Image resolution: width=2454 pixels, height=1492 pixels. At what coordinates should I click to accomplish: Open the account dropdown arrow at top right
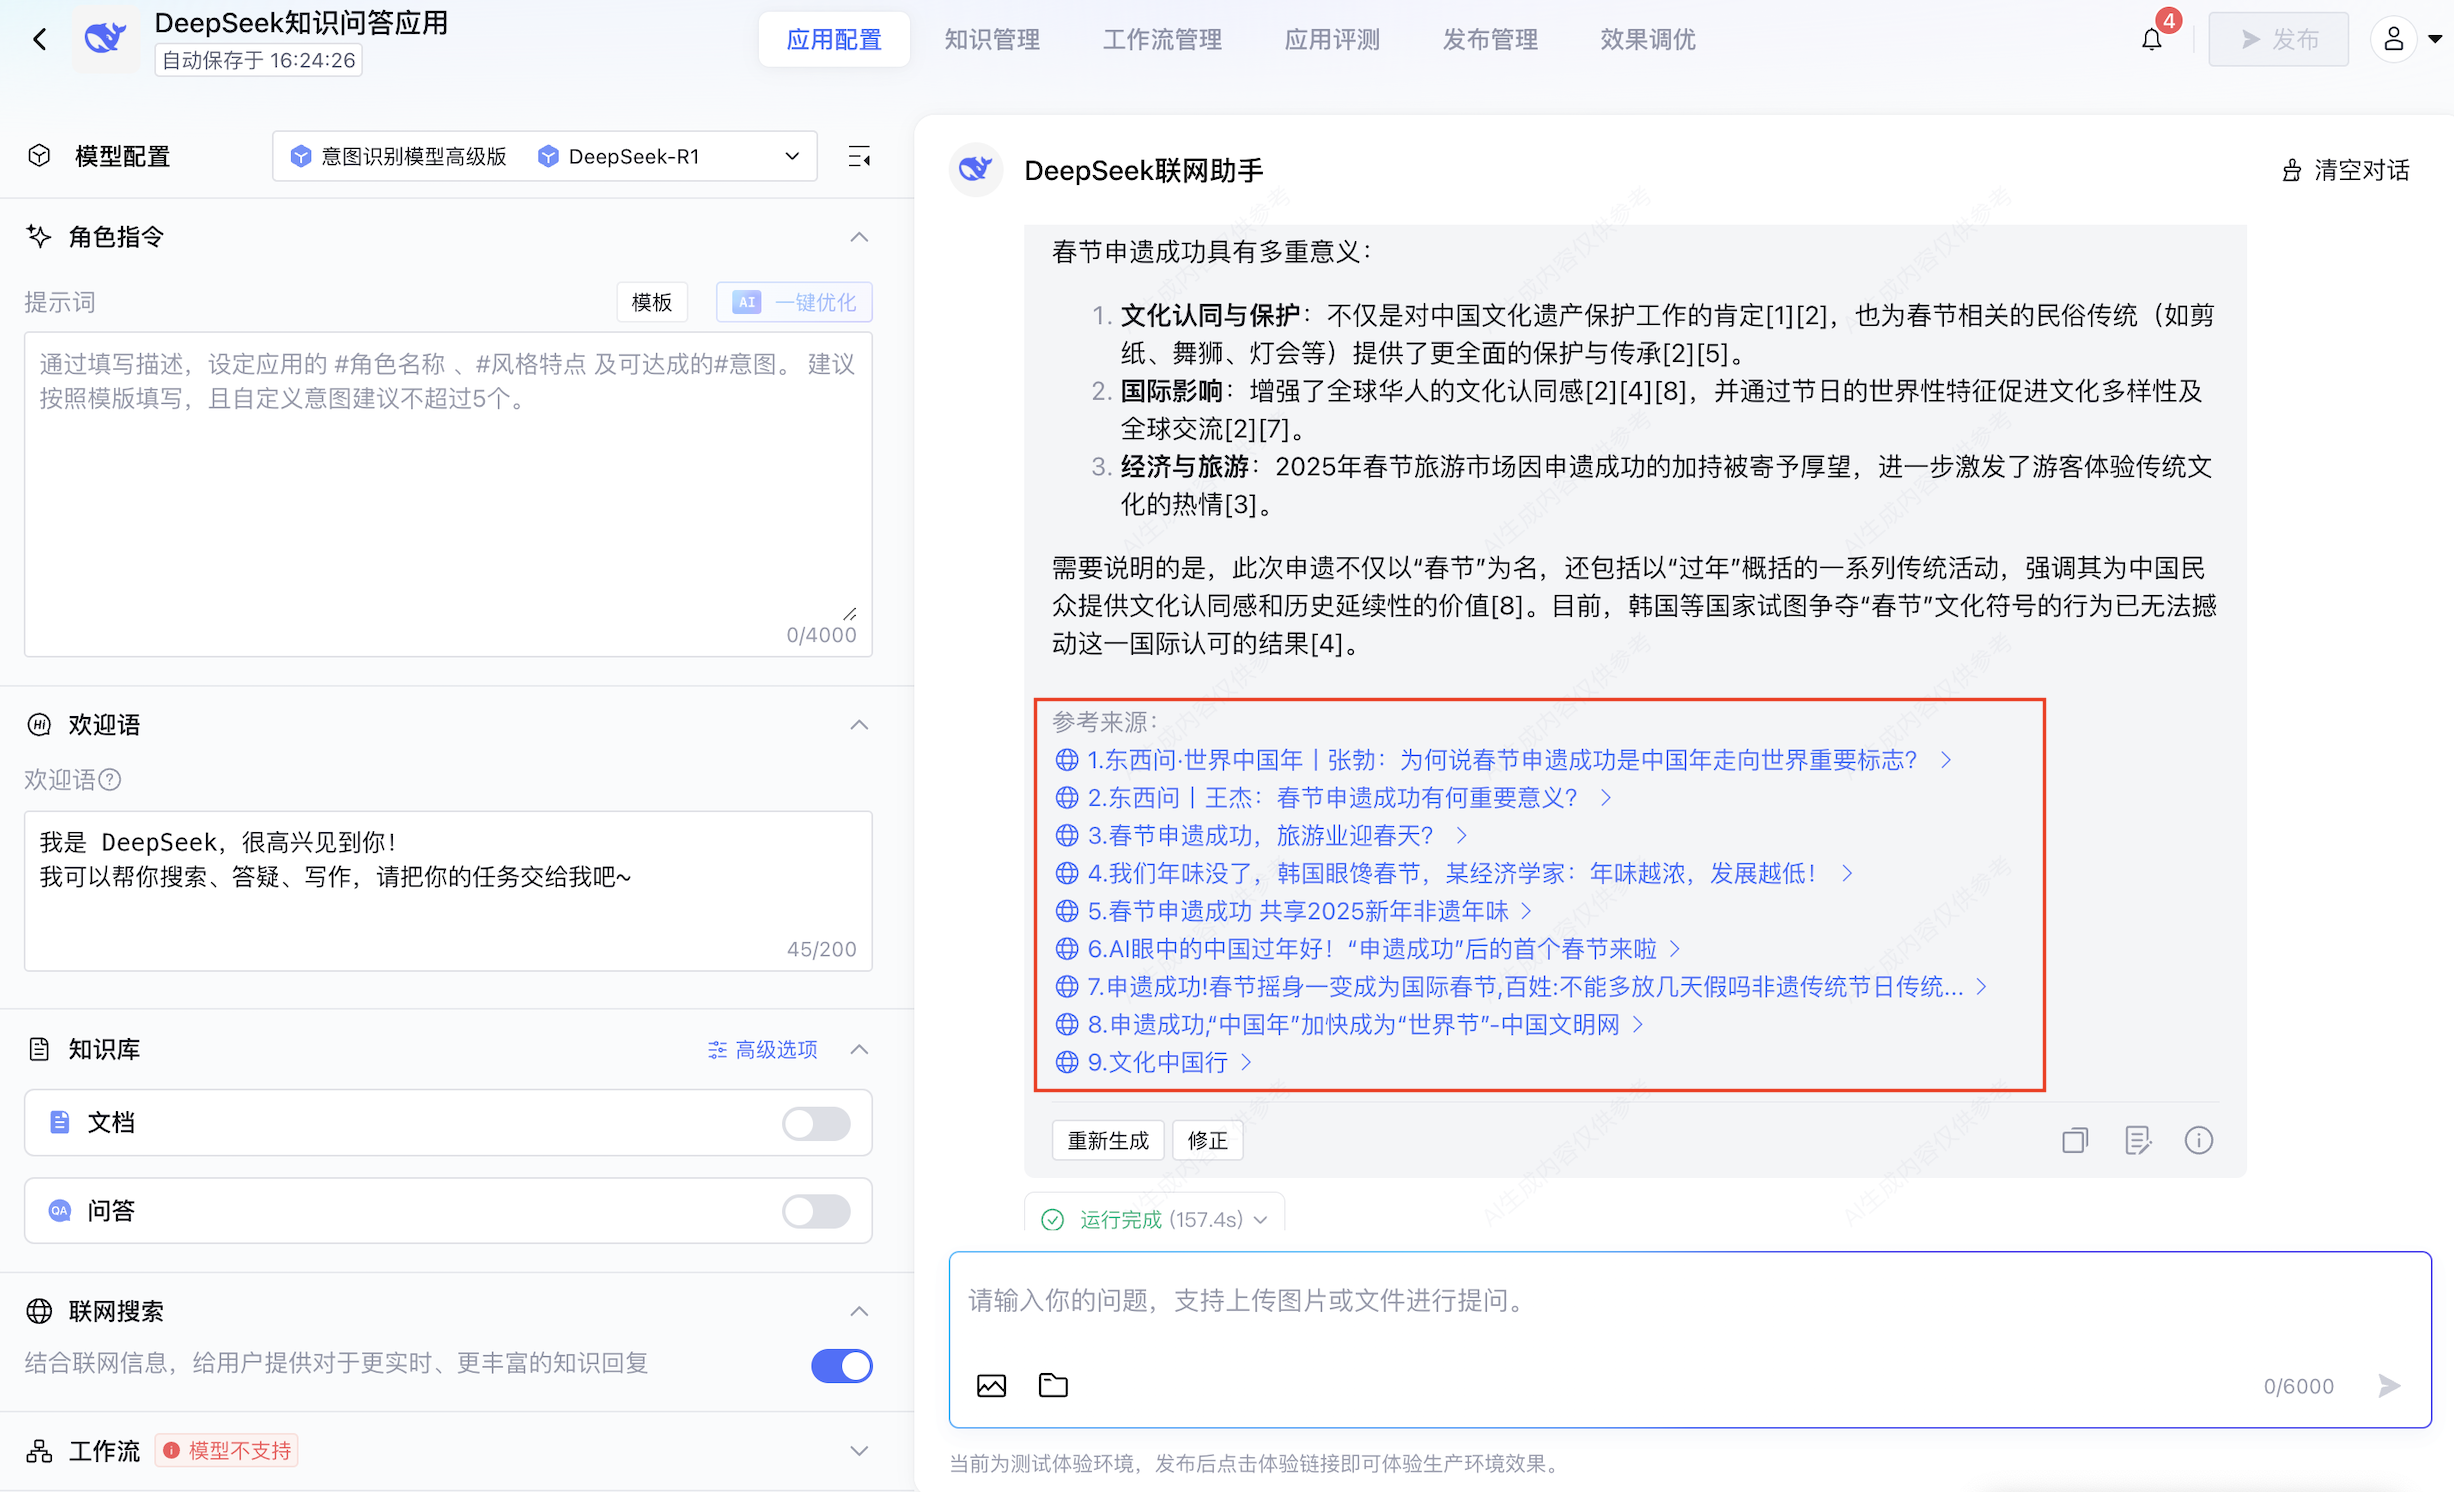(x=2435, y=39)
